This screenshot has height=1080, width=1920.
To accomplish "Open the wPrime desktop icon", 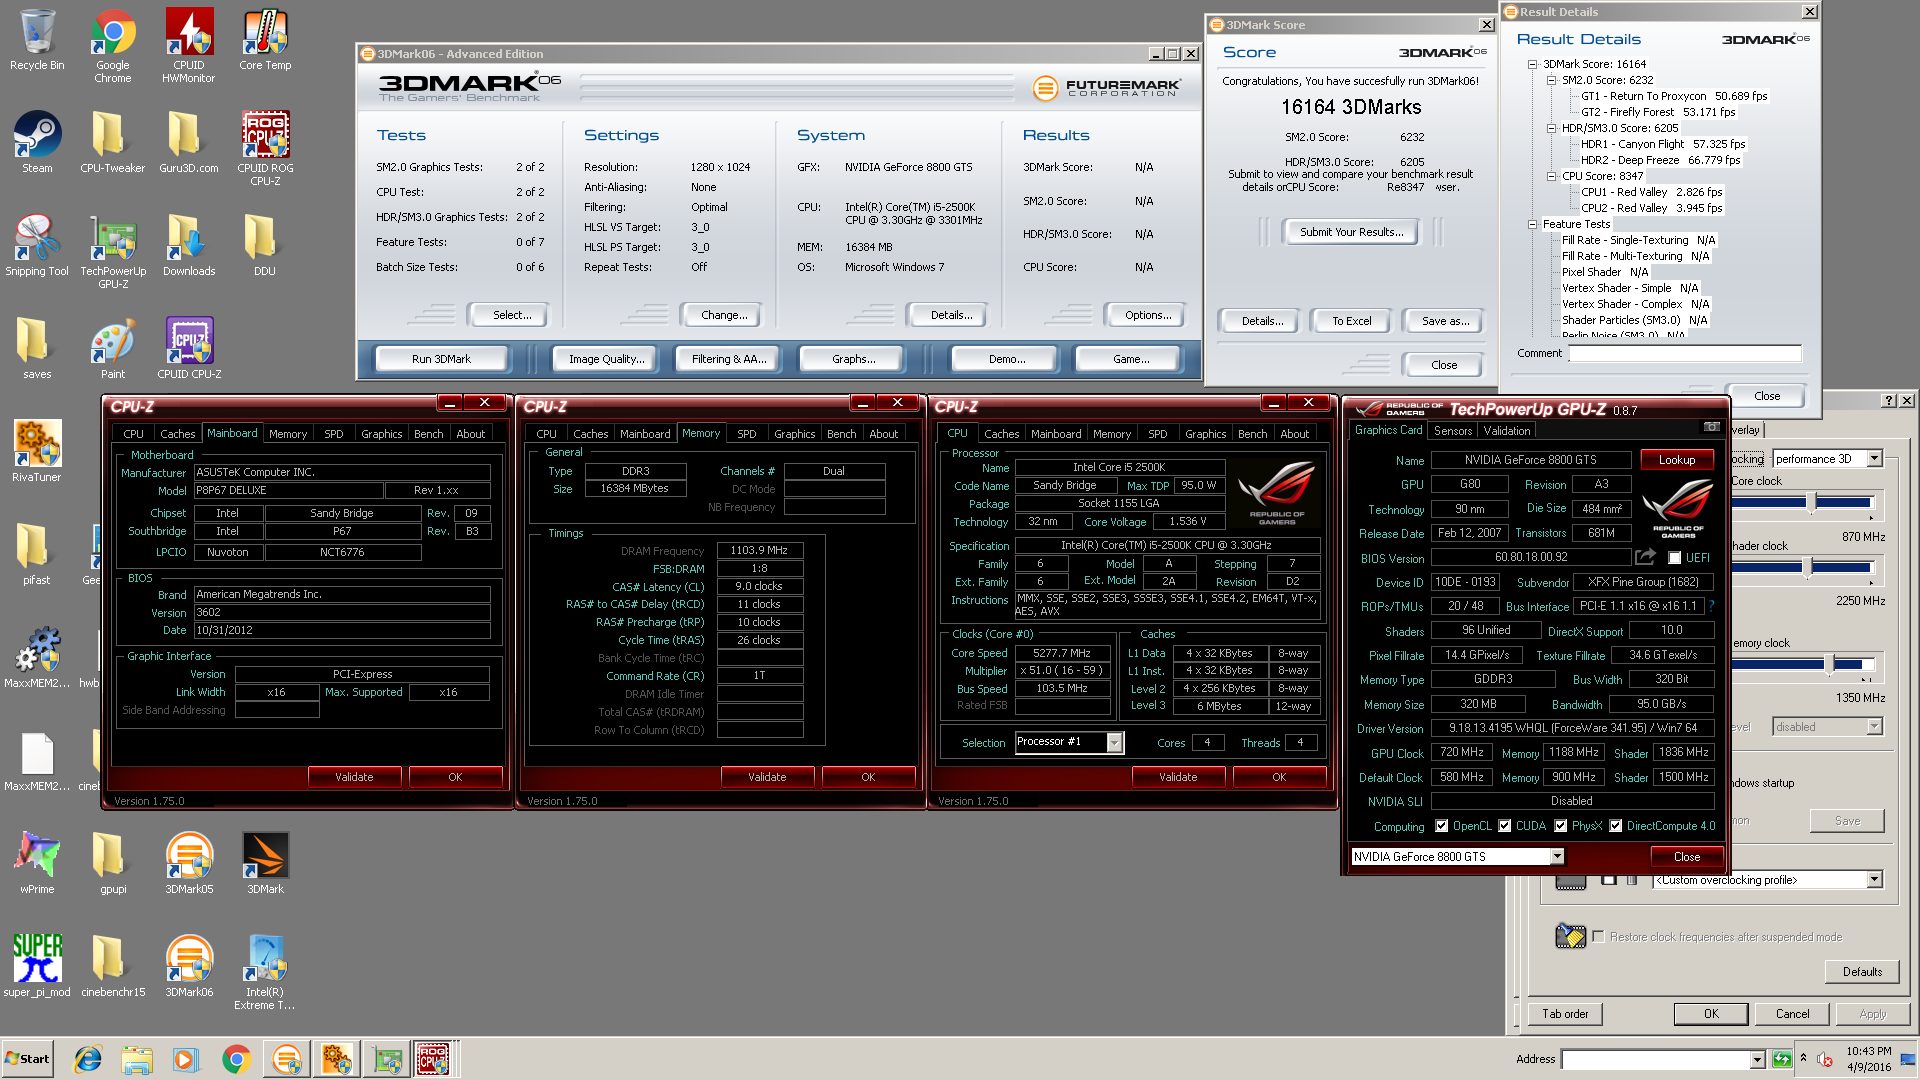I will point(37,863).
